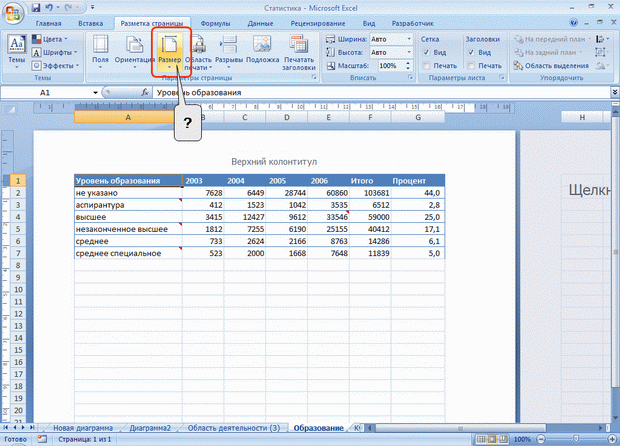
Task: Click the zoom out minus button
Action: (541, 439)
